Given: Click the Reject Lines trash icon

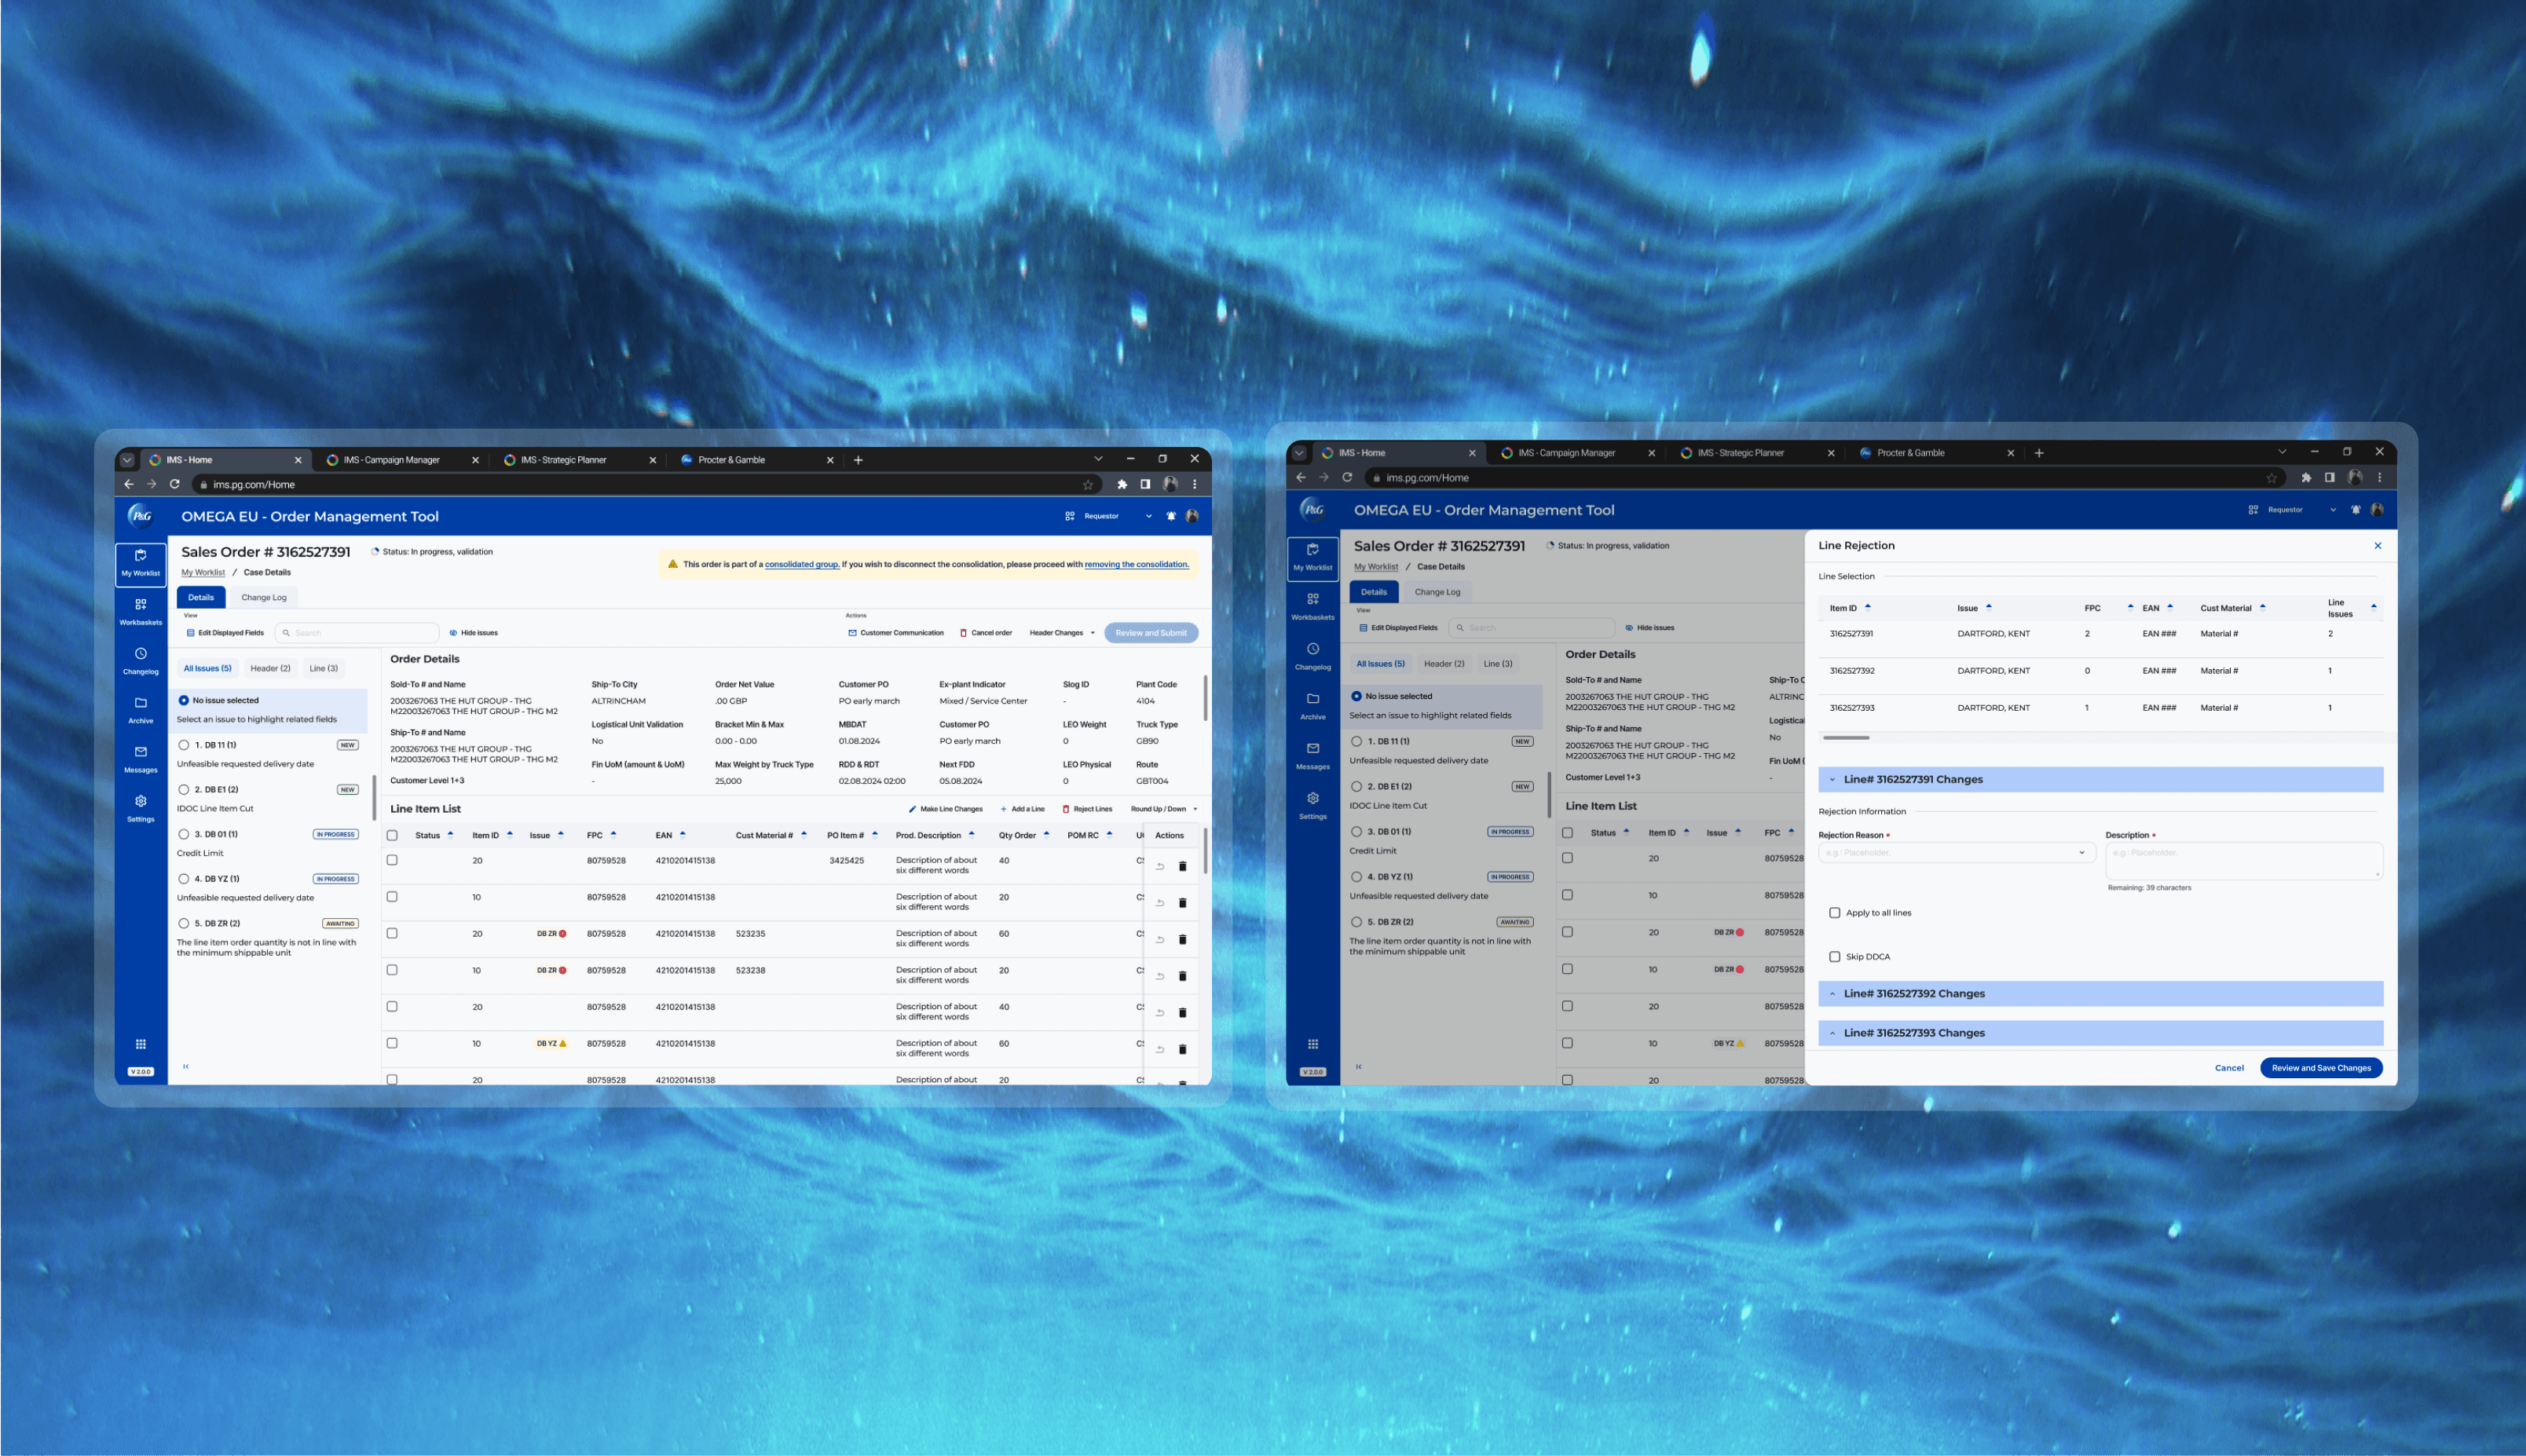Looking at the screenshot, I should pyautogui.click(x=1065, y=809).
